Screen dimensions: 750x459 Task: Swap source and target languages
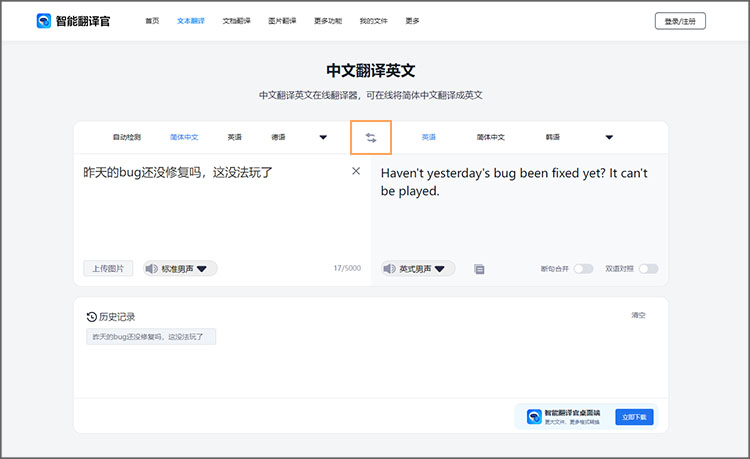click(x=371, y=138)
